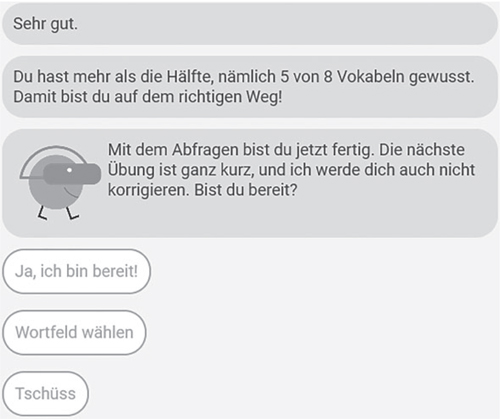Select the 'Tschüss' reply button

coord(46,394)
